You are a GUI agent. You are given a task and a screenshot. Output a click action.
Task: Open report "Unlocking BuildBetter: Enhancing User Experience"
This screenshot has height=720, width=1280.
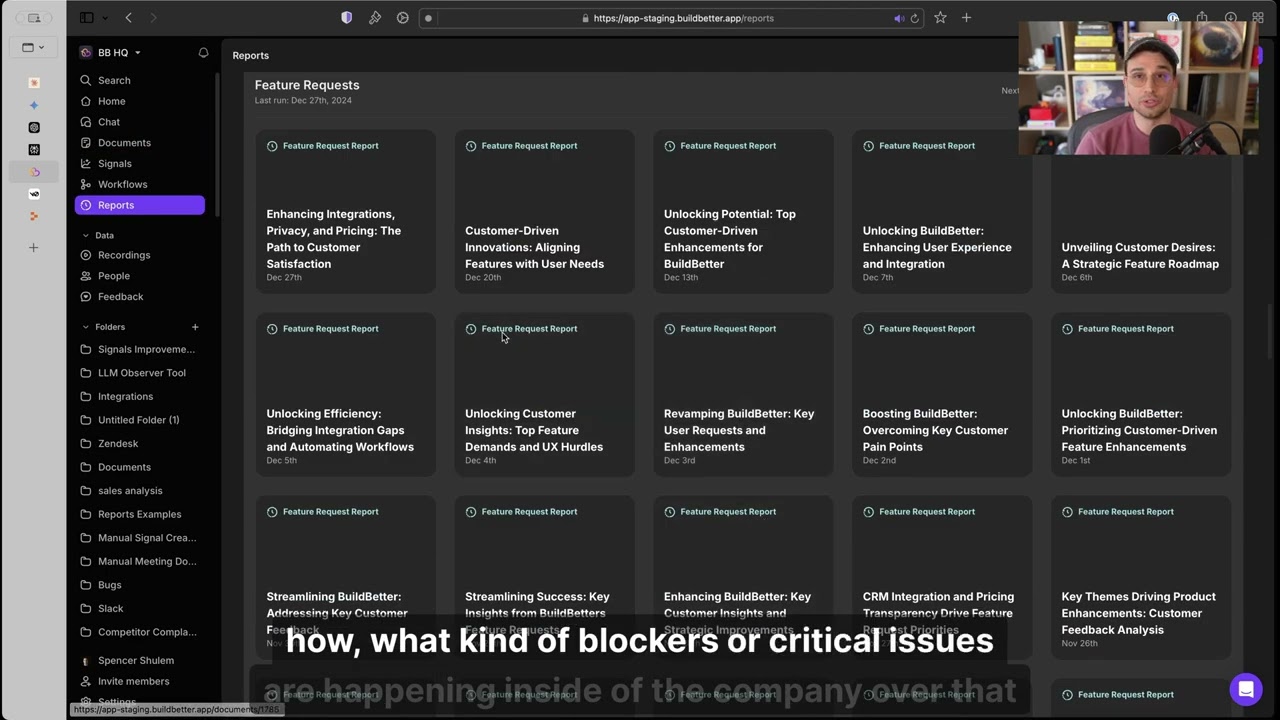point(942,211)
